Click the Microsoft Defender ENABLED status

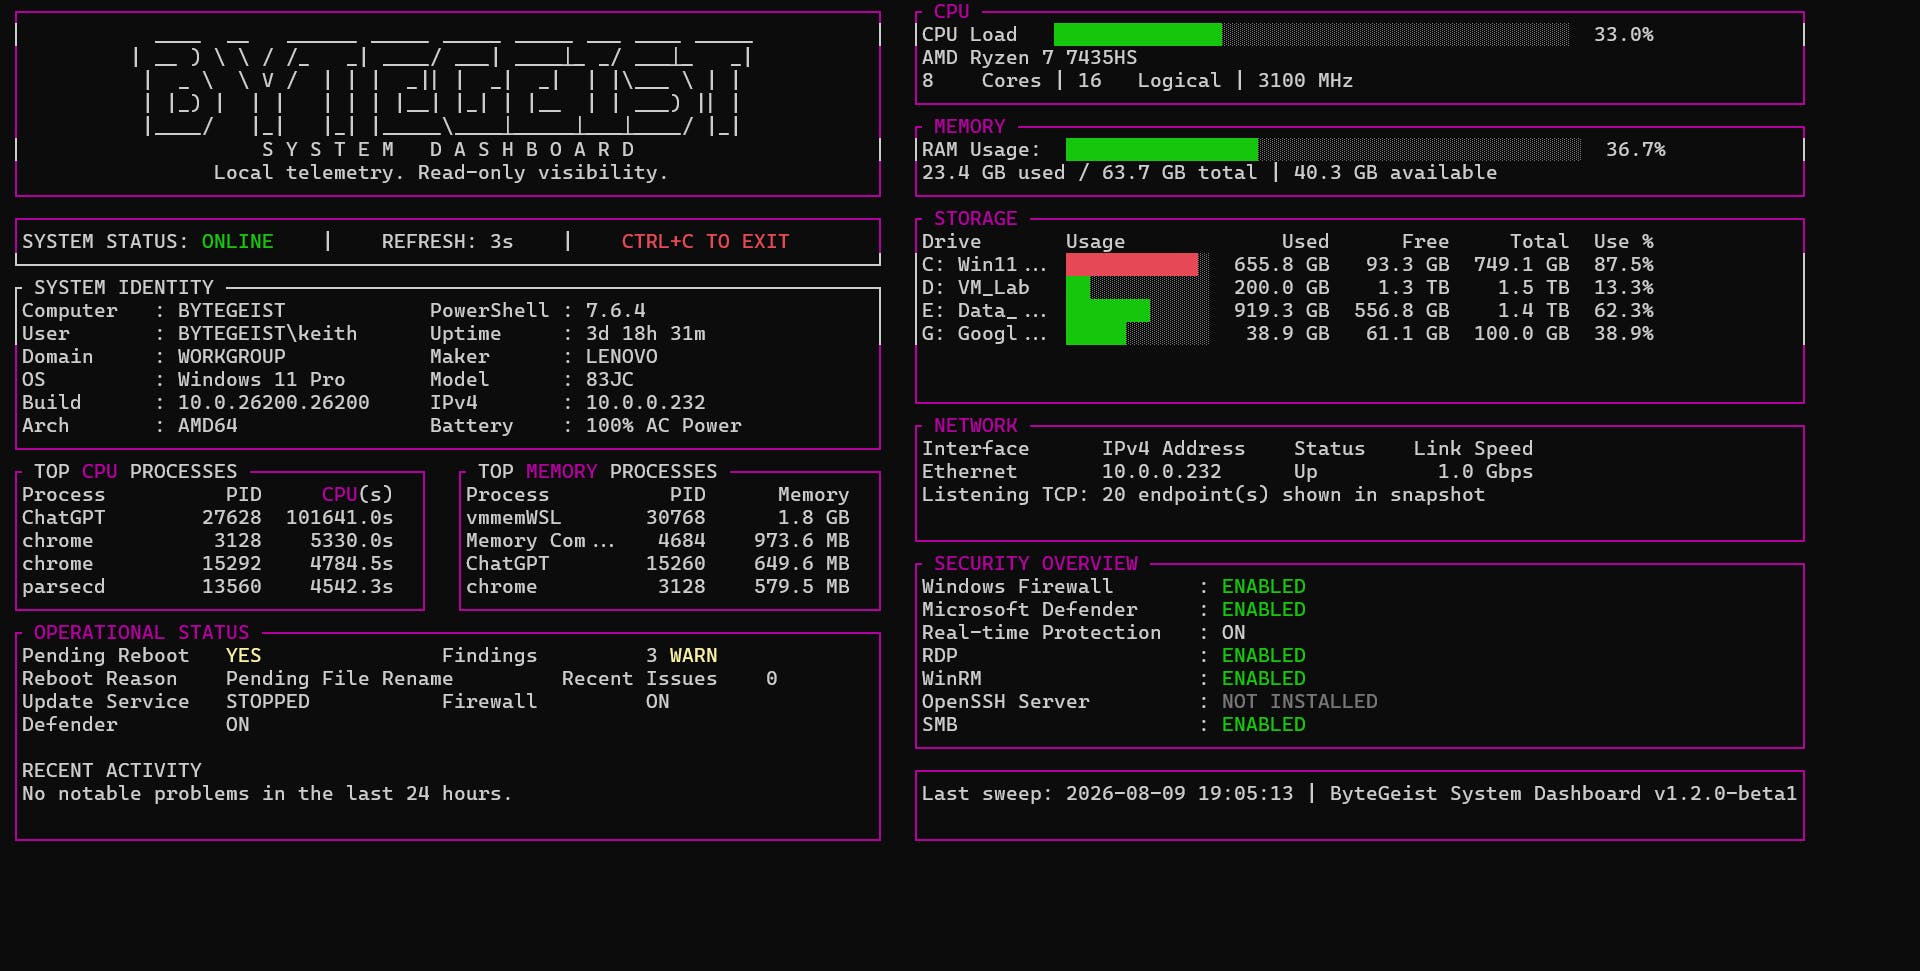pos(1264,609)
